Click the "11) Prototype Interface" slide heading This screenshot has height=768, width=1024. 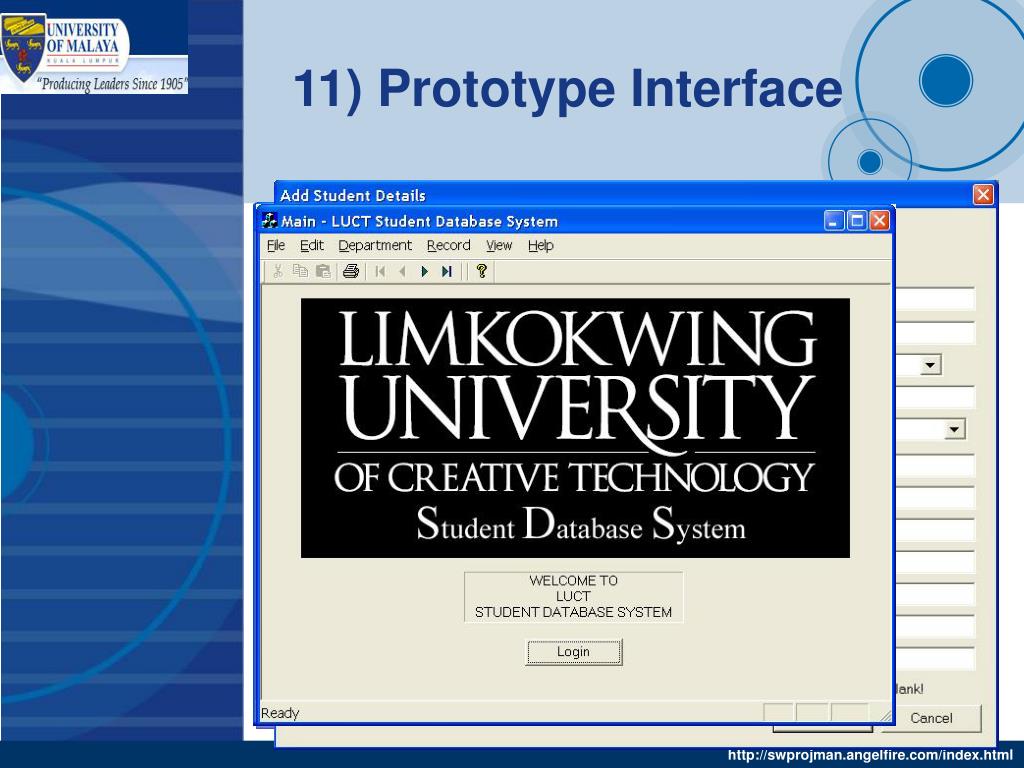click(x=568, y=88)
